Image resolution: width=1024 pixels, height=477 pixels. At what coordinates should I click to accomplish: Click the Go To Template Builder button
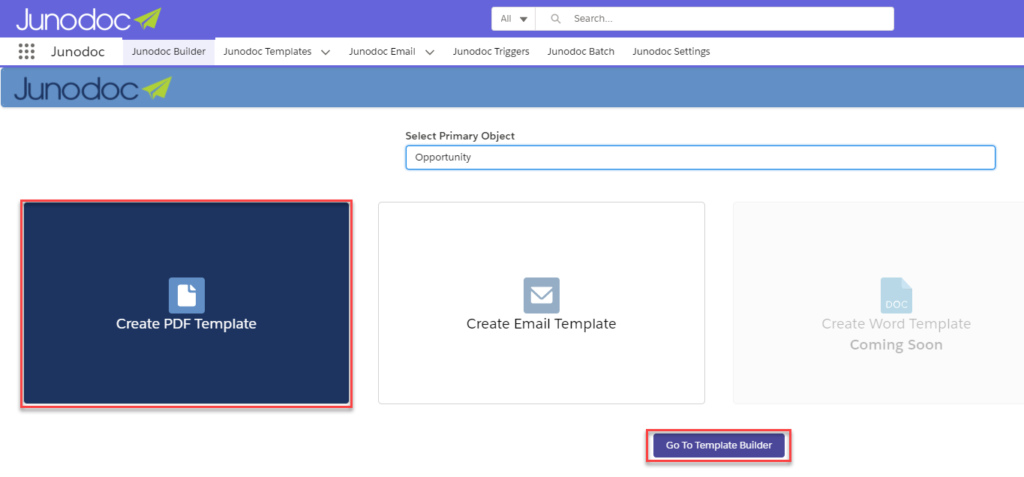pyautogui.click(x=719, y=446)
